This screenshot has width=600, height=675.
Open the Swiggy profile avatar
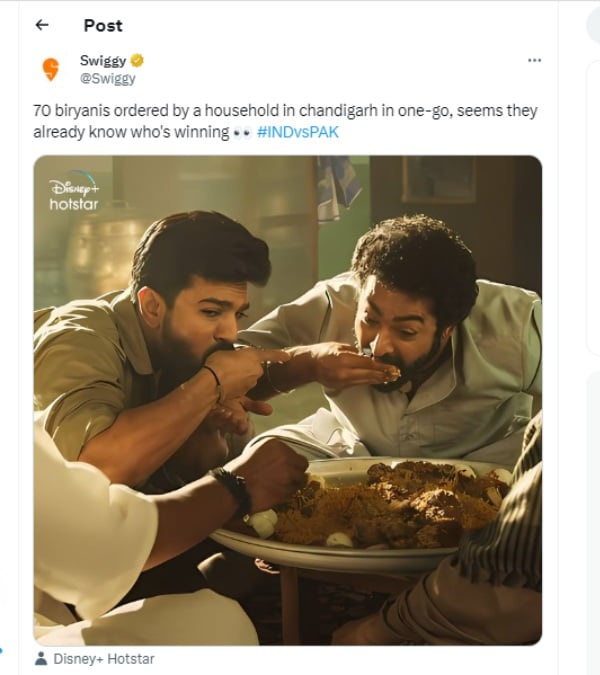(50, 69)
